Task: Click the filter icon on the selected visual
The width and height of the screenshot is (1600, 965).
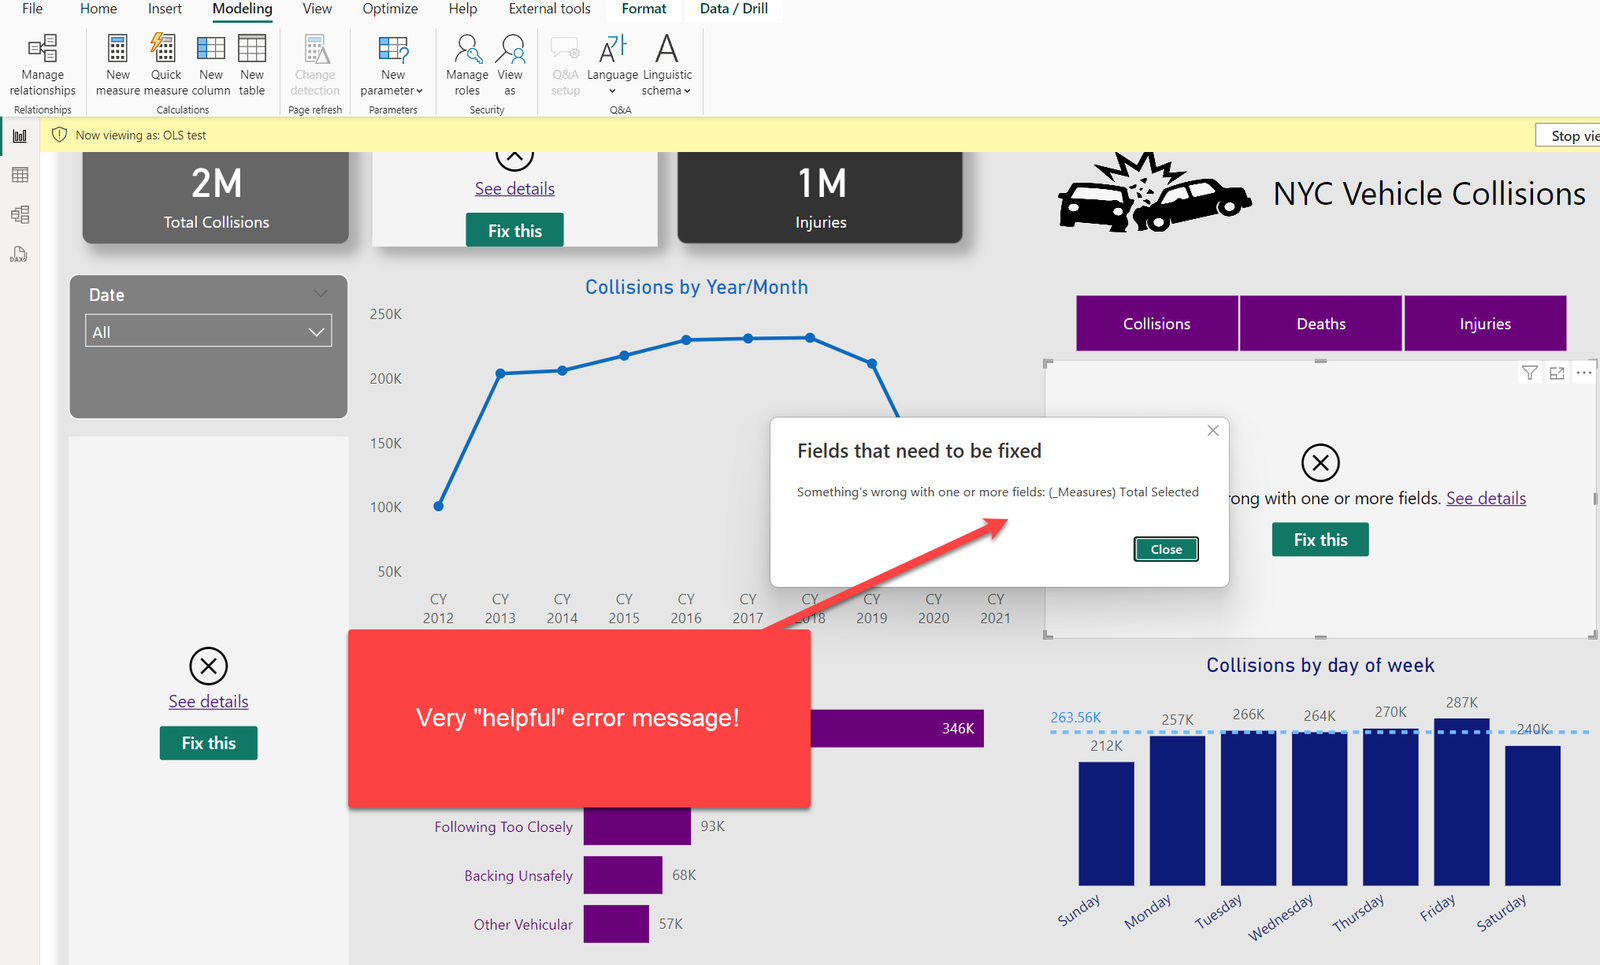Action: pos(1529,373)
